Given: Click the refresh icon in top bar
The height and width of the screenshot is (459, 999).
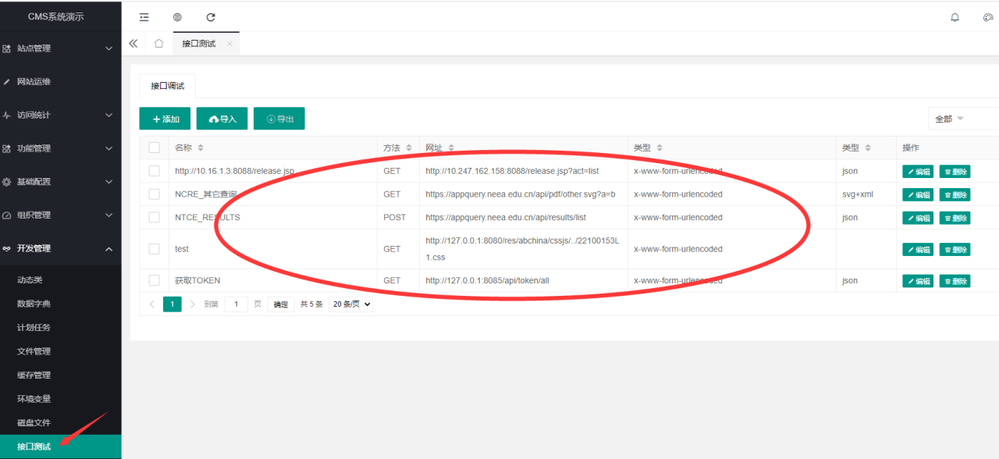Looking at the screenshot, I should 210,17.
